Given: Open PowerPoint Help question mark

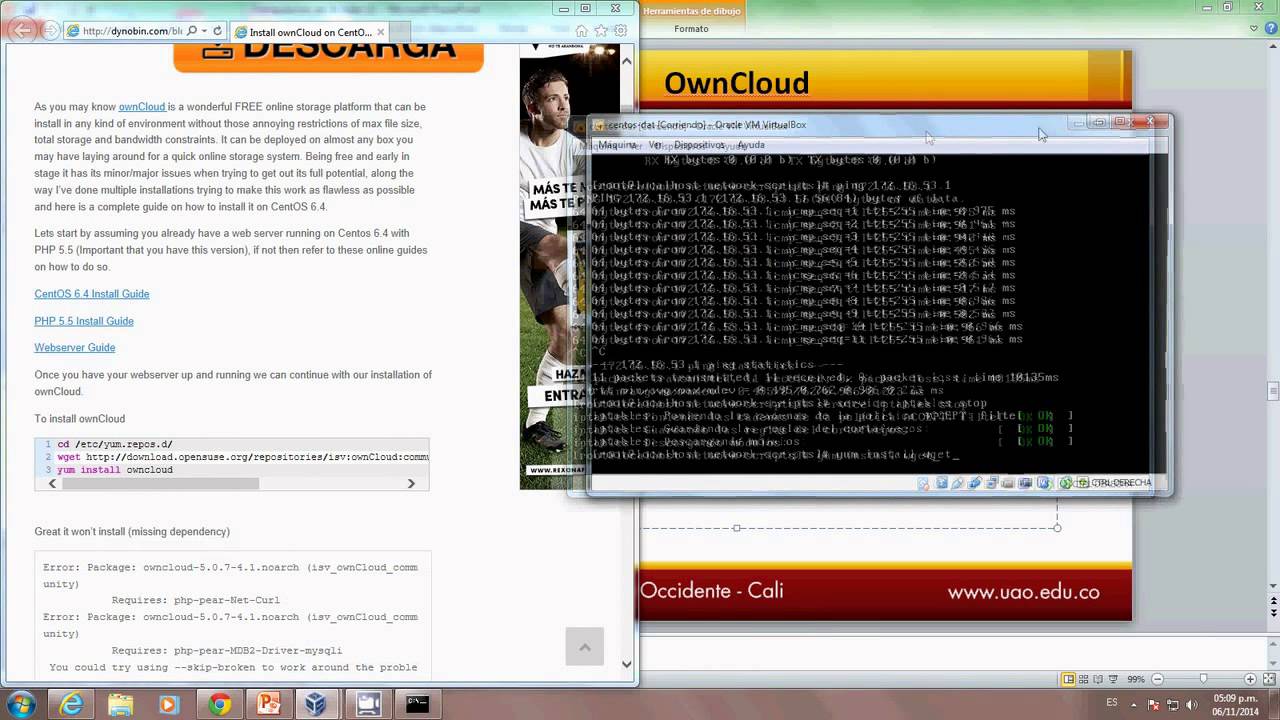Looking at the screenshot, I should point(1269,29).
